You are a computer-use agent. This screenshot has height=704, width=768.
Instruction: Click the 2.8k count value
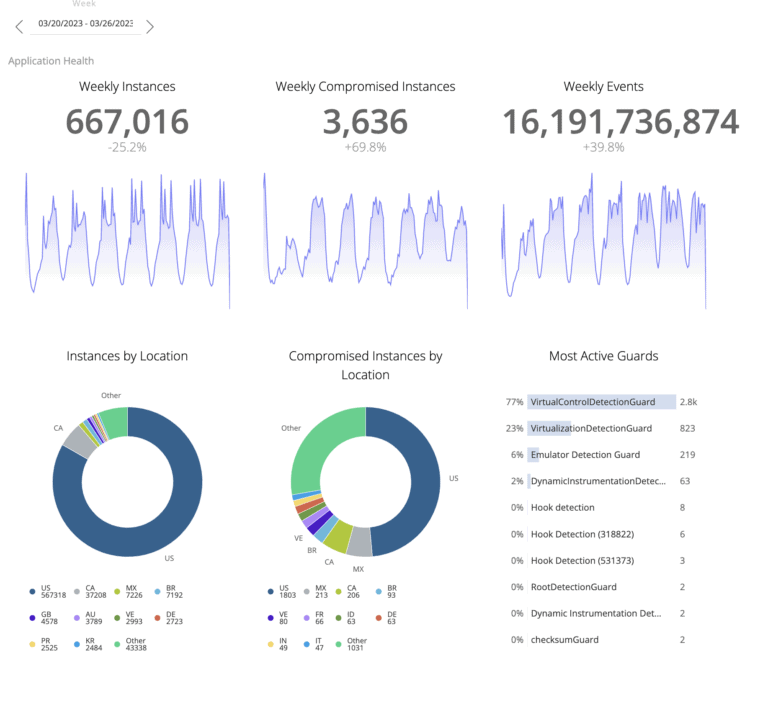coord(688,402)
